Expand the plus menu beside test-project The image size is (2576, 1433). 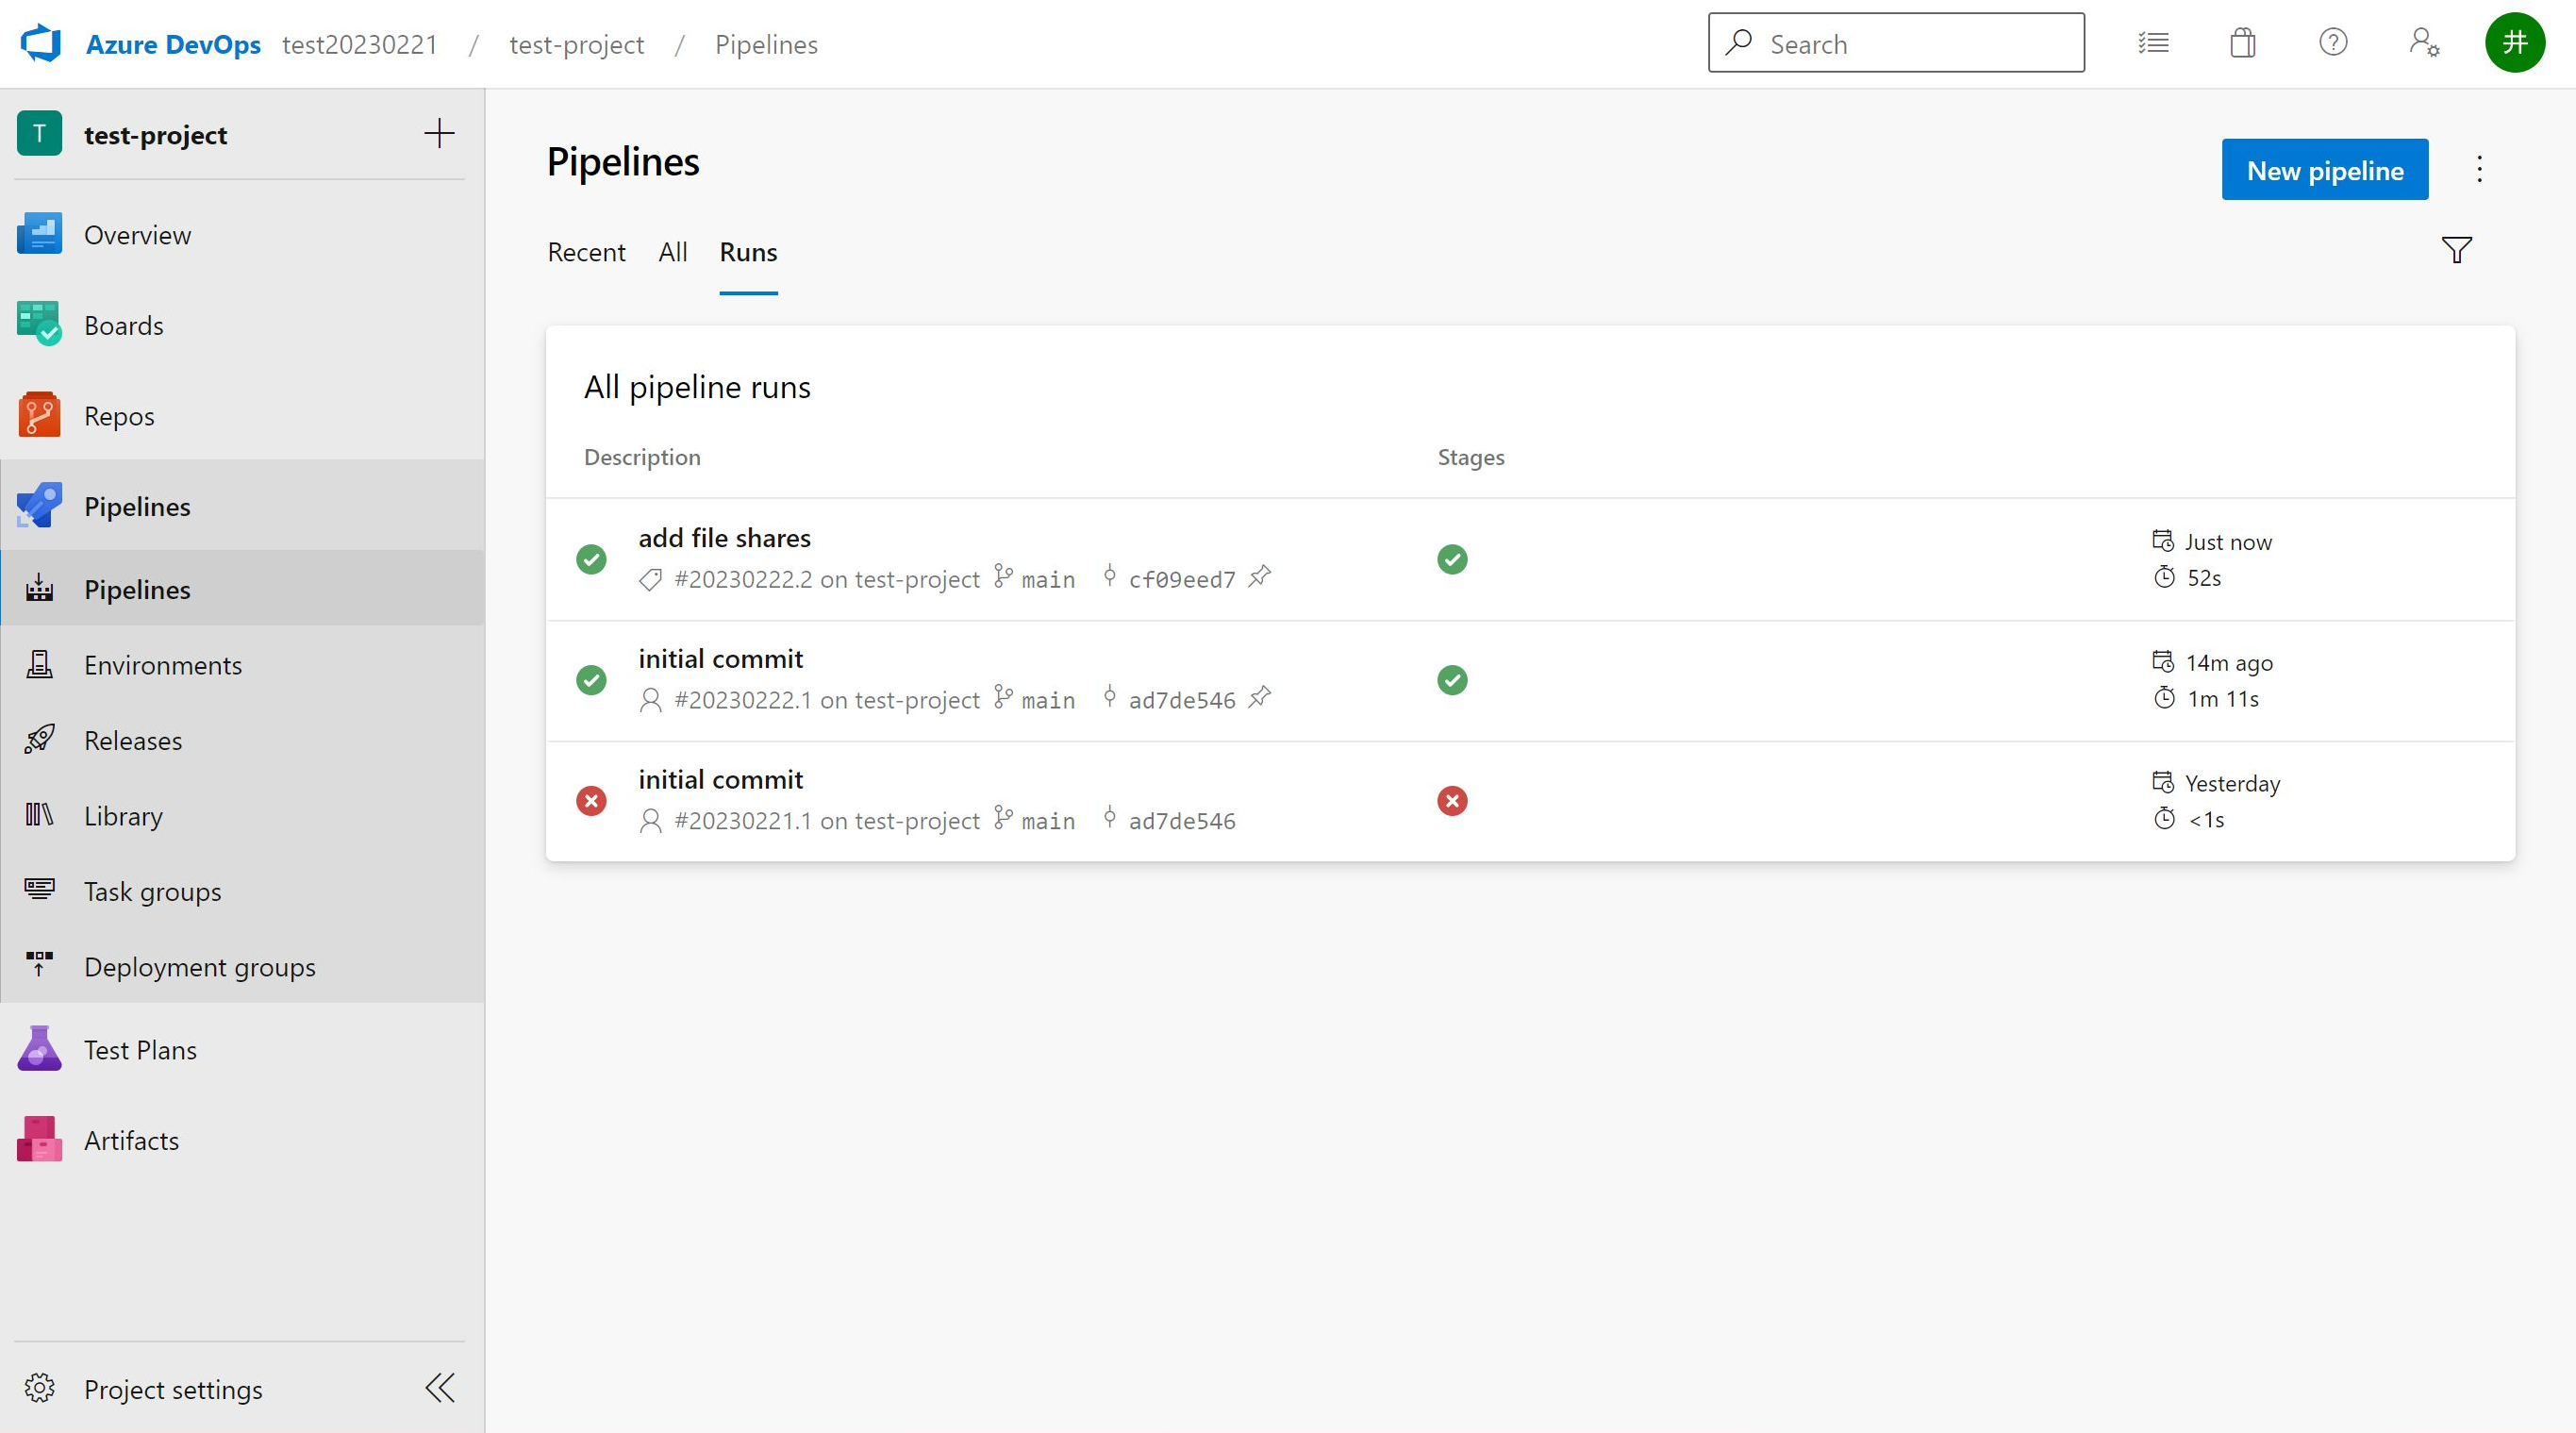439,134
